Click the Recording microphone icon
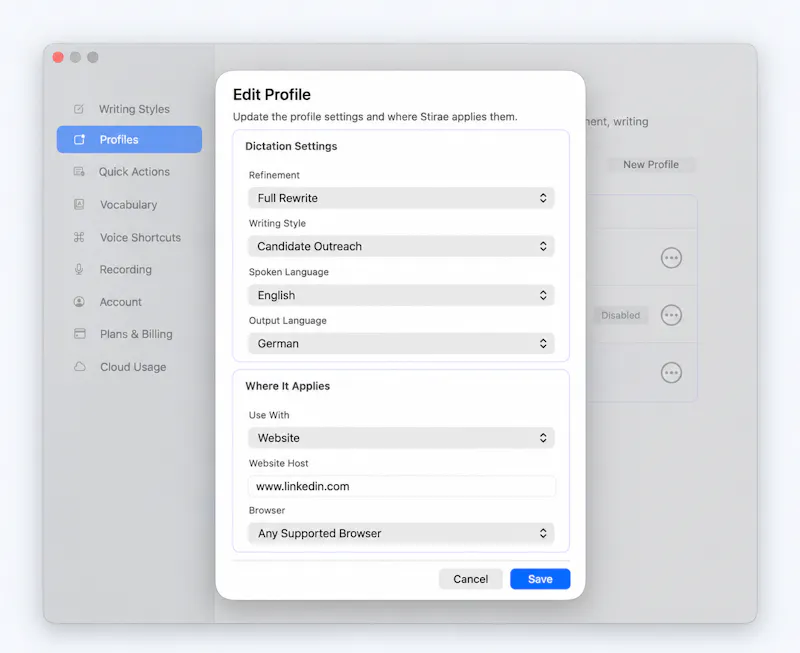 coord(79,269)
